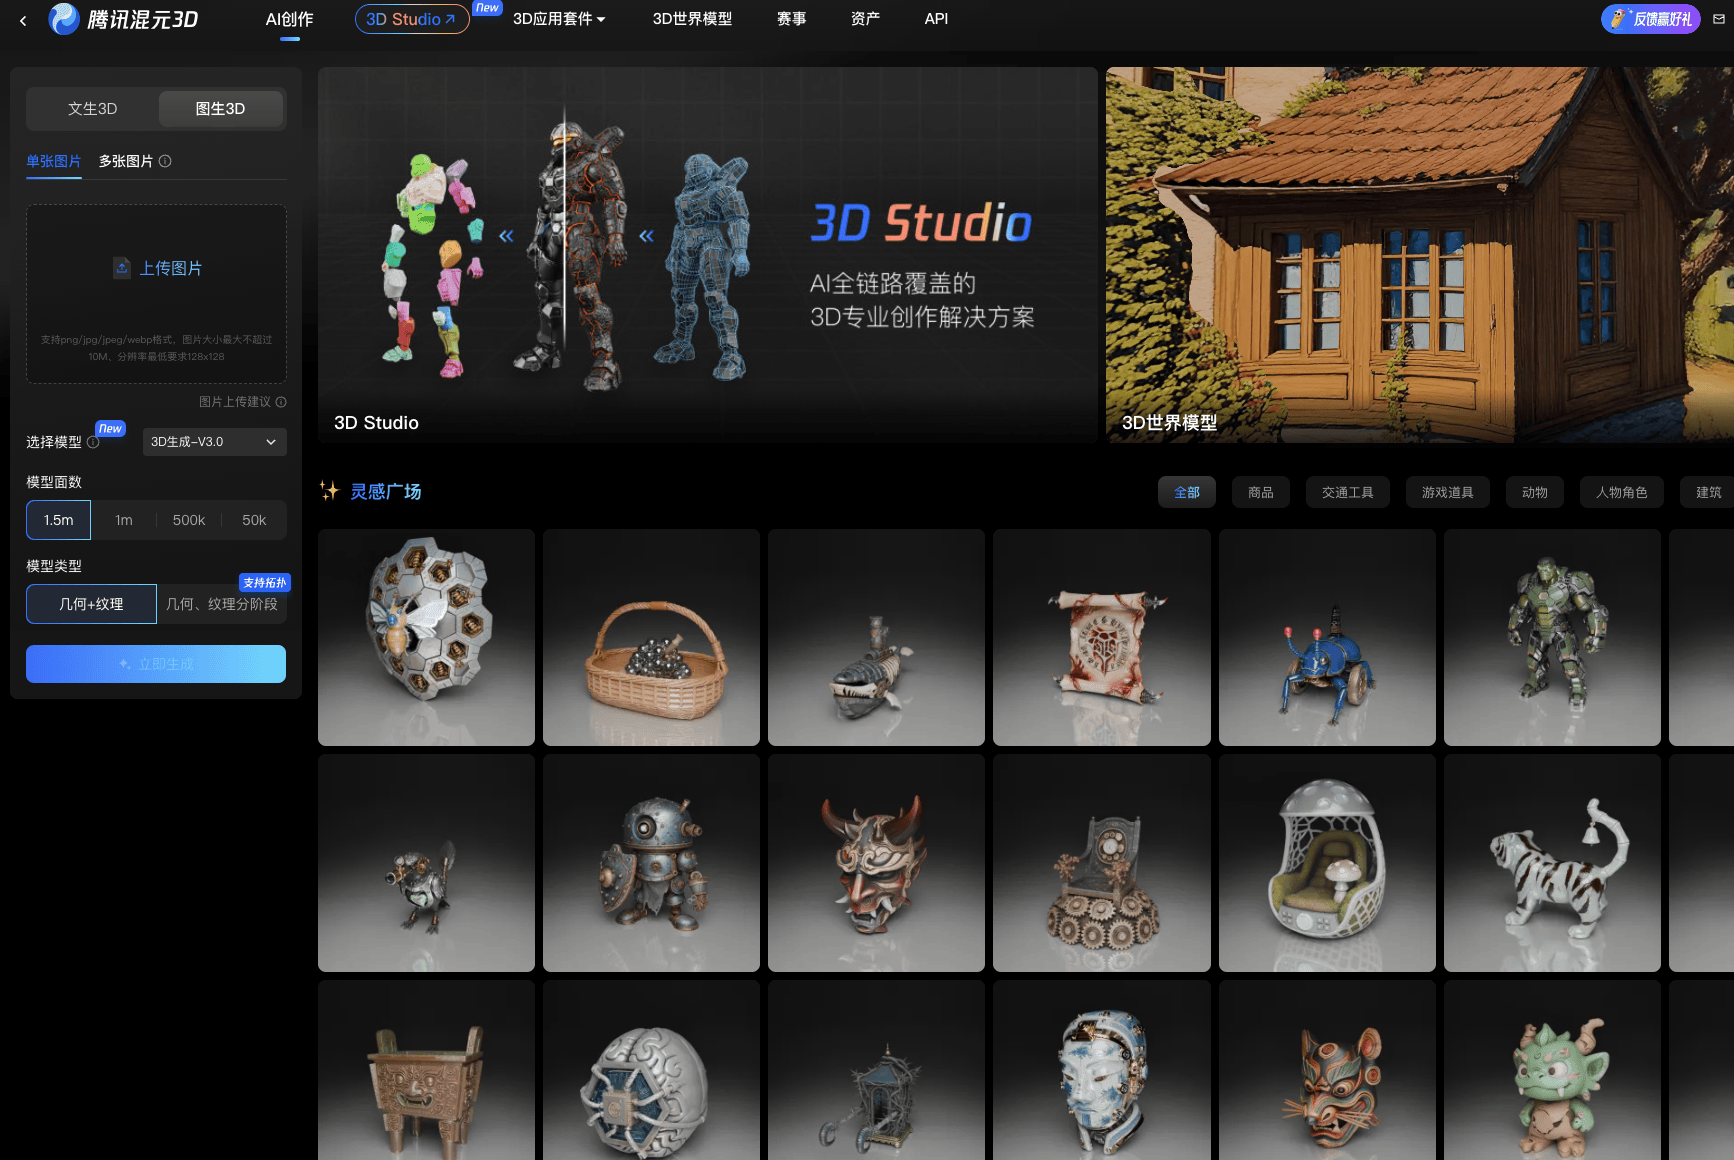
Task: Open the red horned oni mask thumbnail
Action: (x=877, y=863)
